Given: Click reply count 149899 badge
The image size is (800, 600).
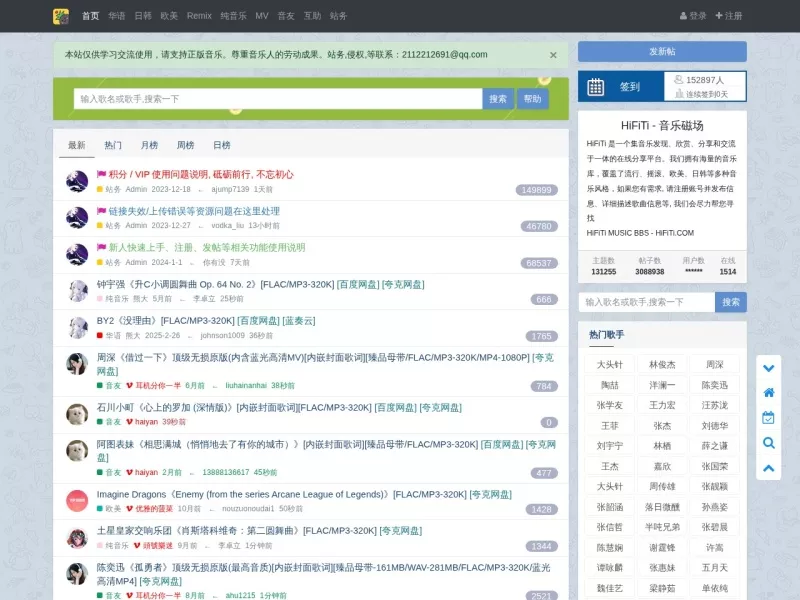Looking at the screenshot, I should click(536, 190).
